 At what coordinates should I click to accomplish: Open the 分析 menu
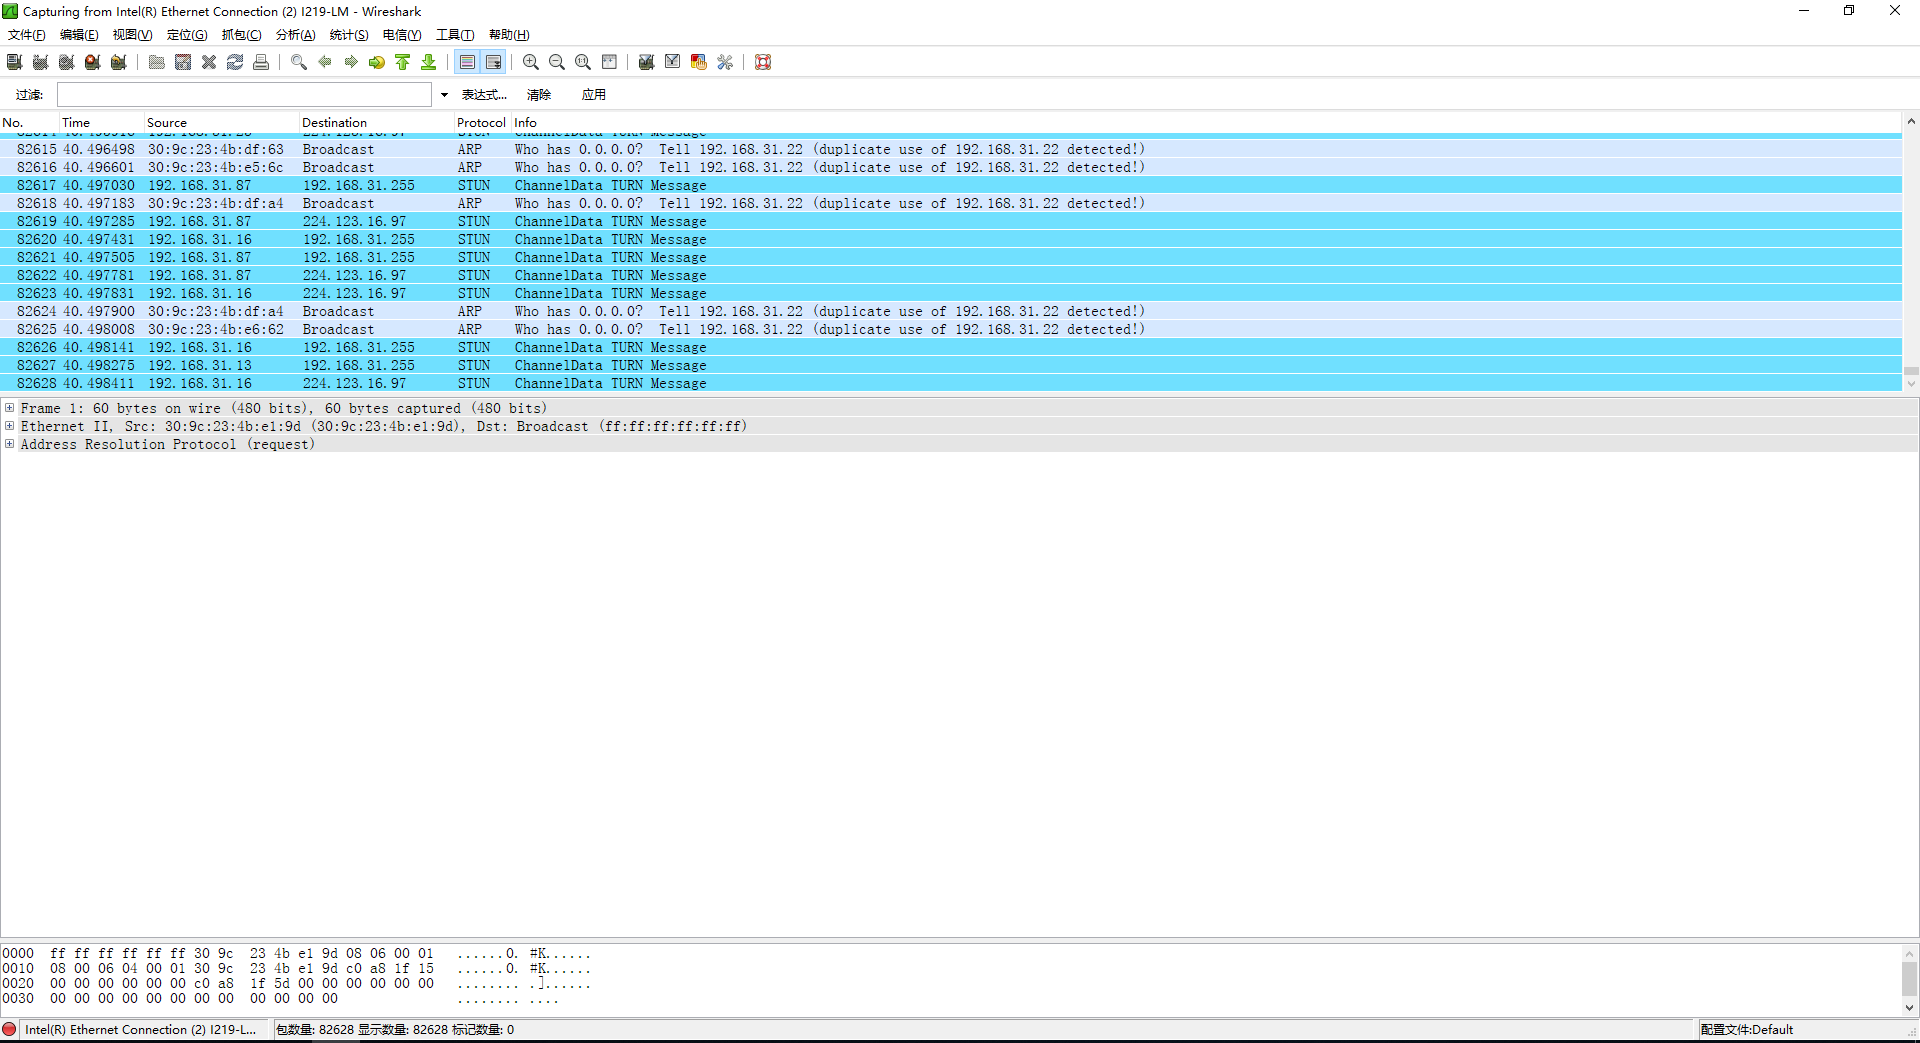pos(296,35)
